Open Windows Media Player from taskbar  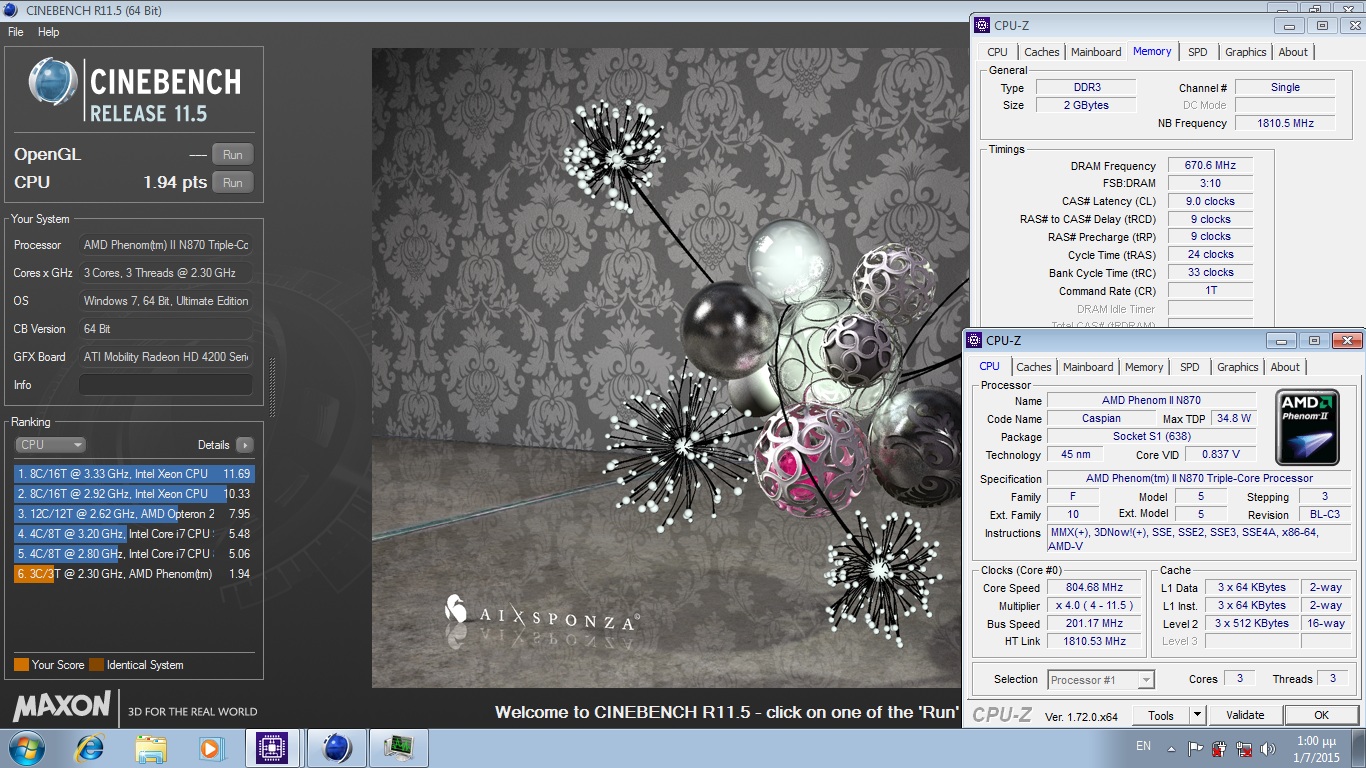tap(211, 748)
